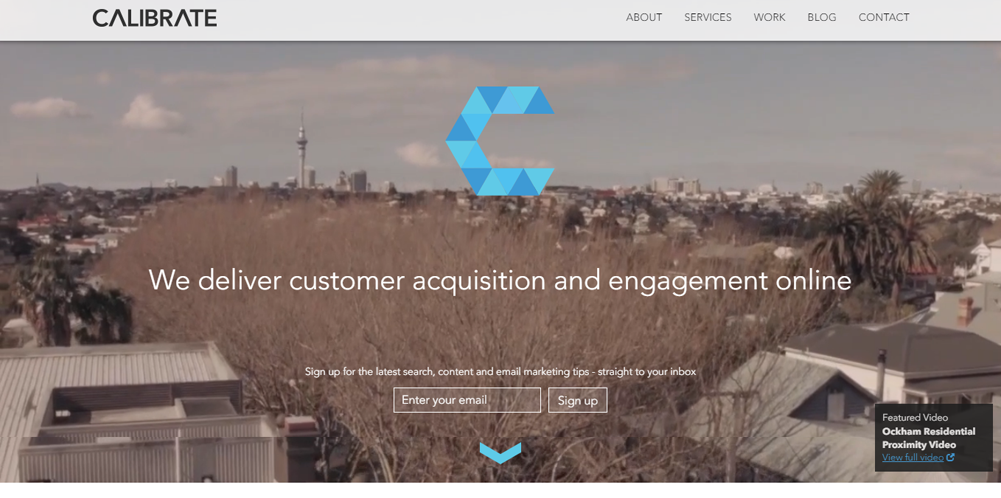Open the SERVICES menu item

pos(708,18)
